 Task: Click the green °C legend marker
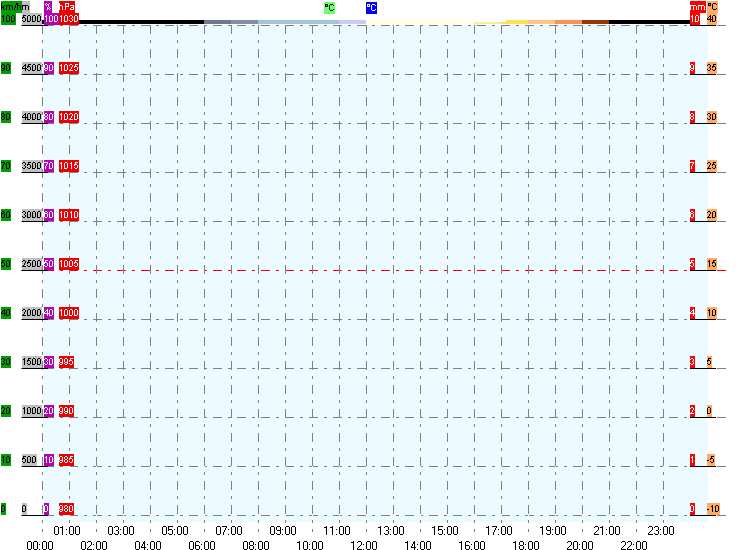point(330,8)
